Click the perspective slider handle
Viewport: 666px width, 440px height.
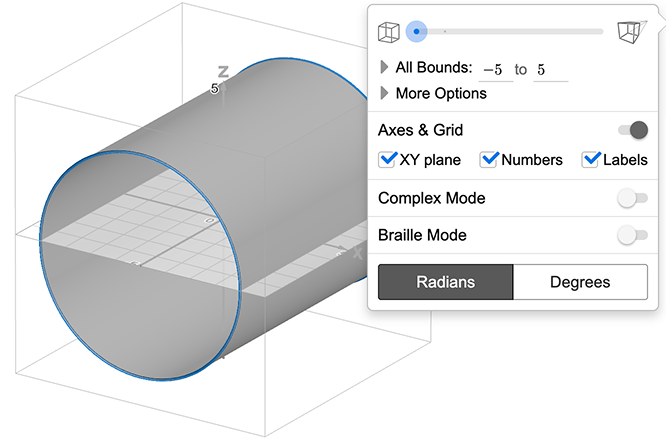pos(417,32)
